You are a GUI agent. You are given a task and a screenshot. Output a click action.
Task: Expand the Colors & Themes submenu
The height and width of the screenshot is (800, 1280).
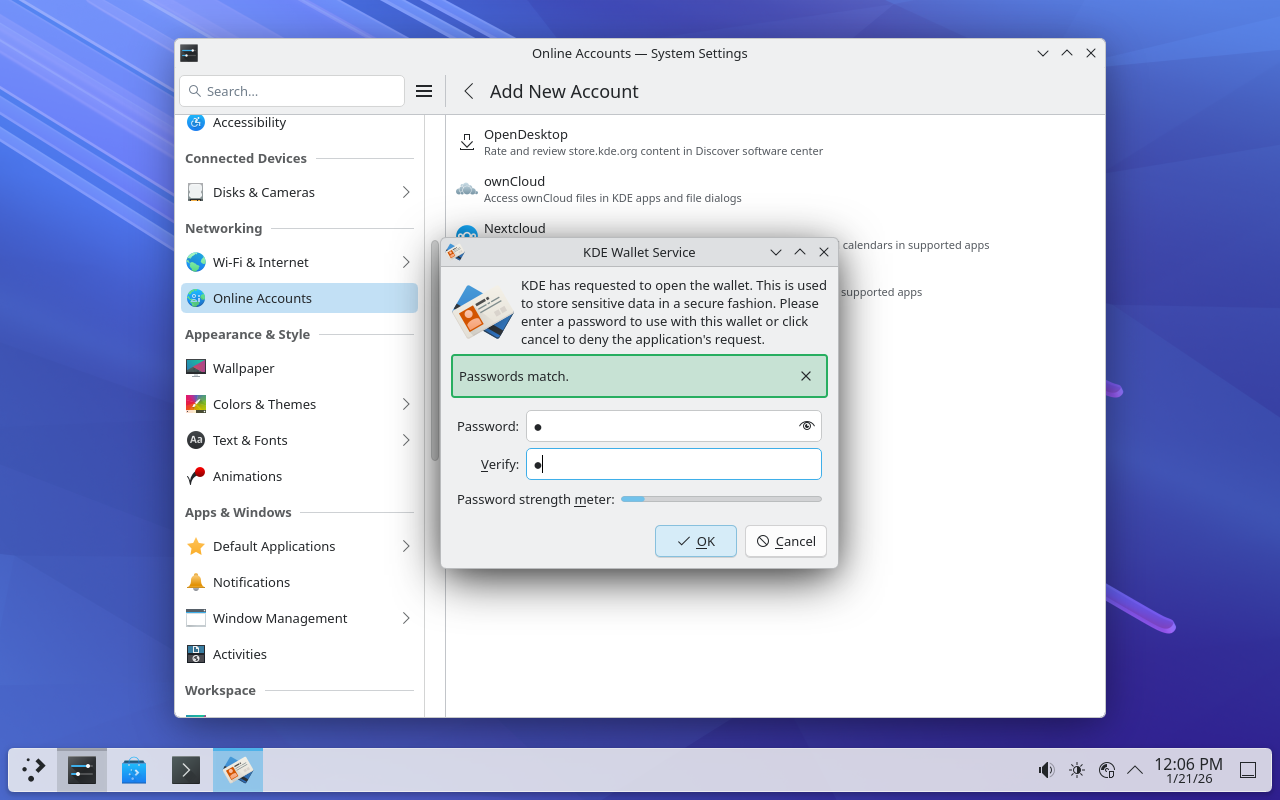[x=406, y=404]
